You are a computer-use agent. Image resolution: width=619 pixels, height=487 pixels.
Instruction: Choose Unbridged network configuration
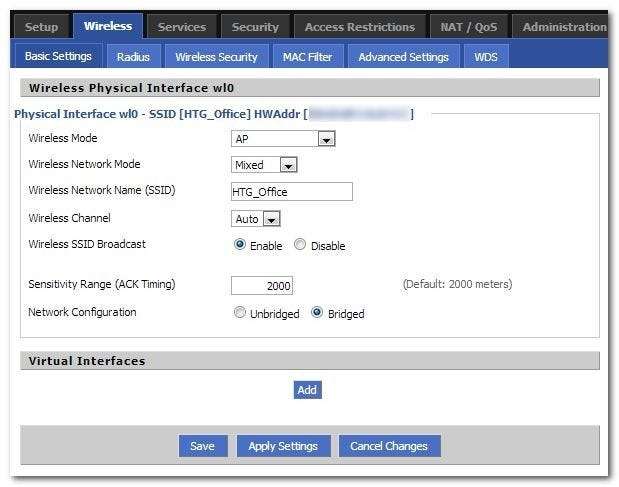(240, 313)
